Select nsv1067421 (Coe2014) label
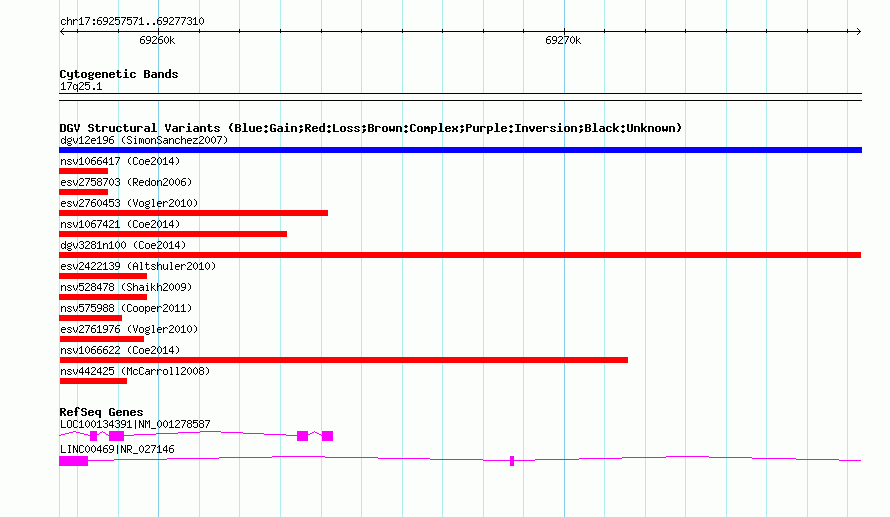The width and height of the screenshot is (890, 517). [120, 224]
